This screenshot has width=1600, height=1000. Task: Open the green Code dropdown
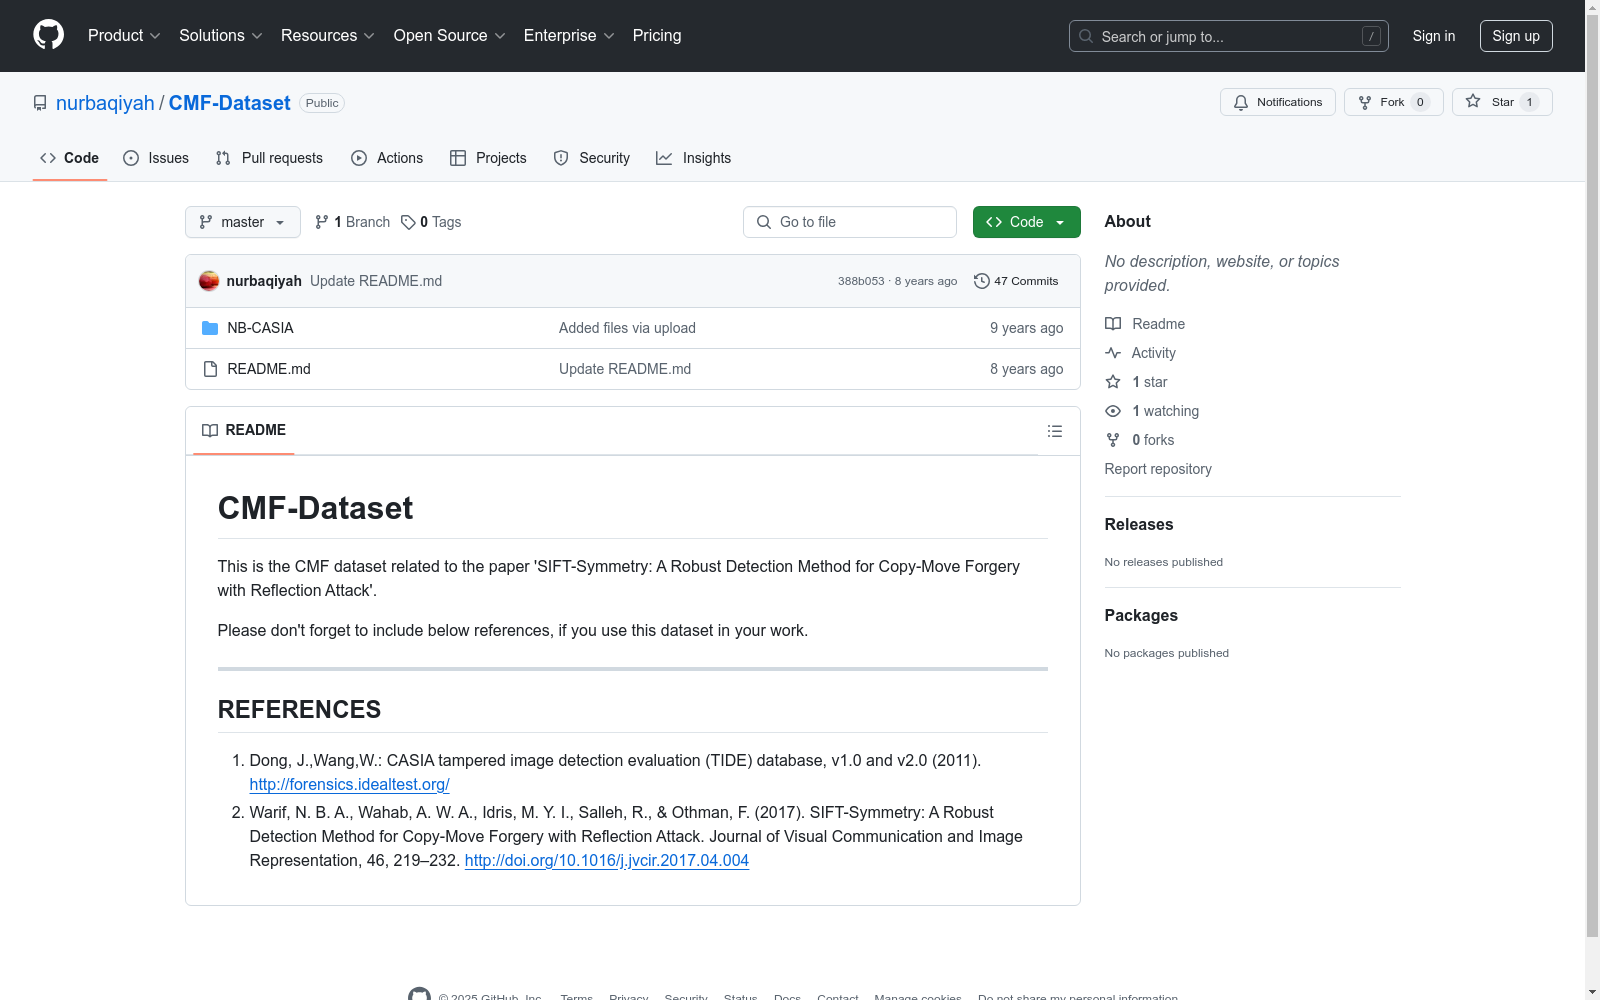tap(1026, 222)
